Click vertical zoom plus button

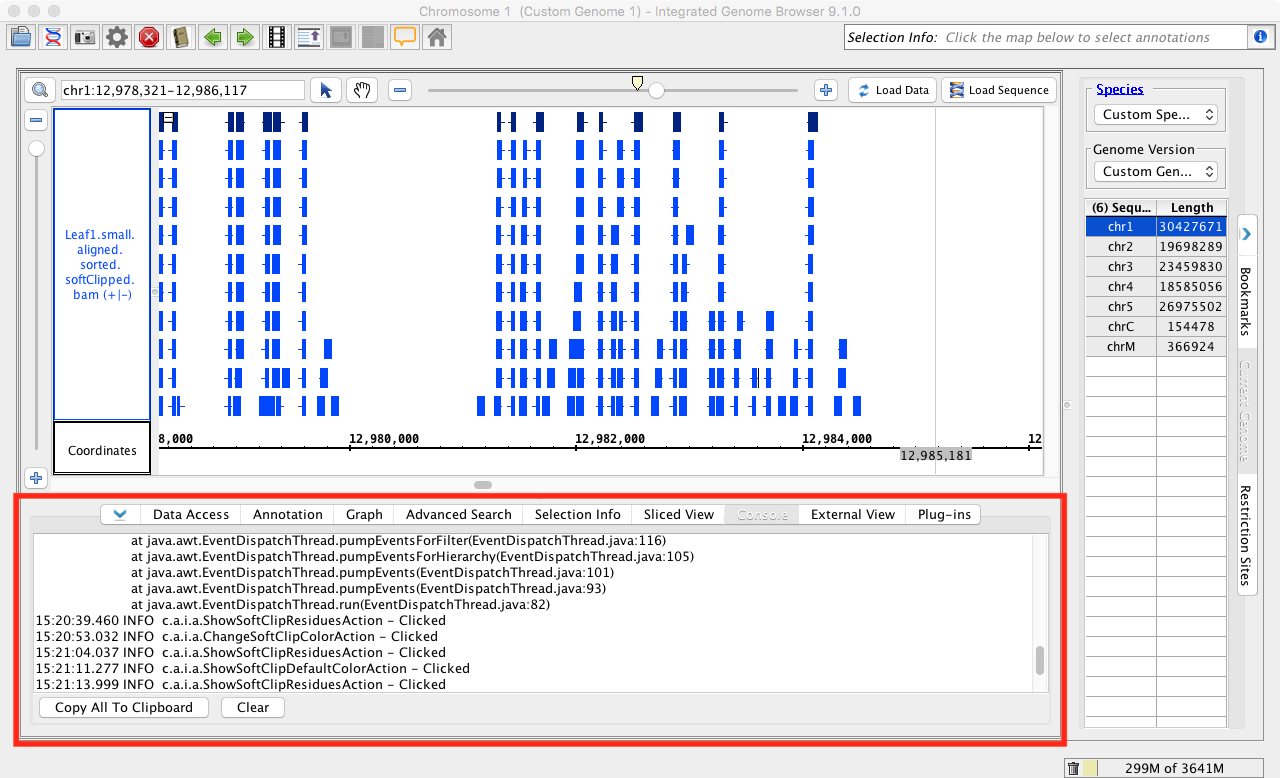point(36,478)
